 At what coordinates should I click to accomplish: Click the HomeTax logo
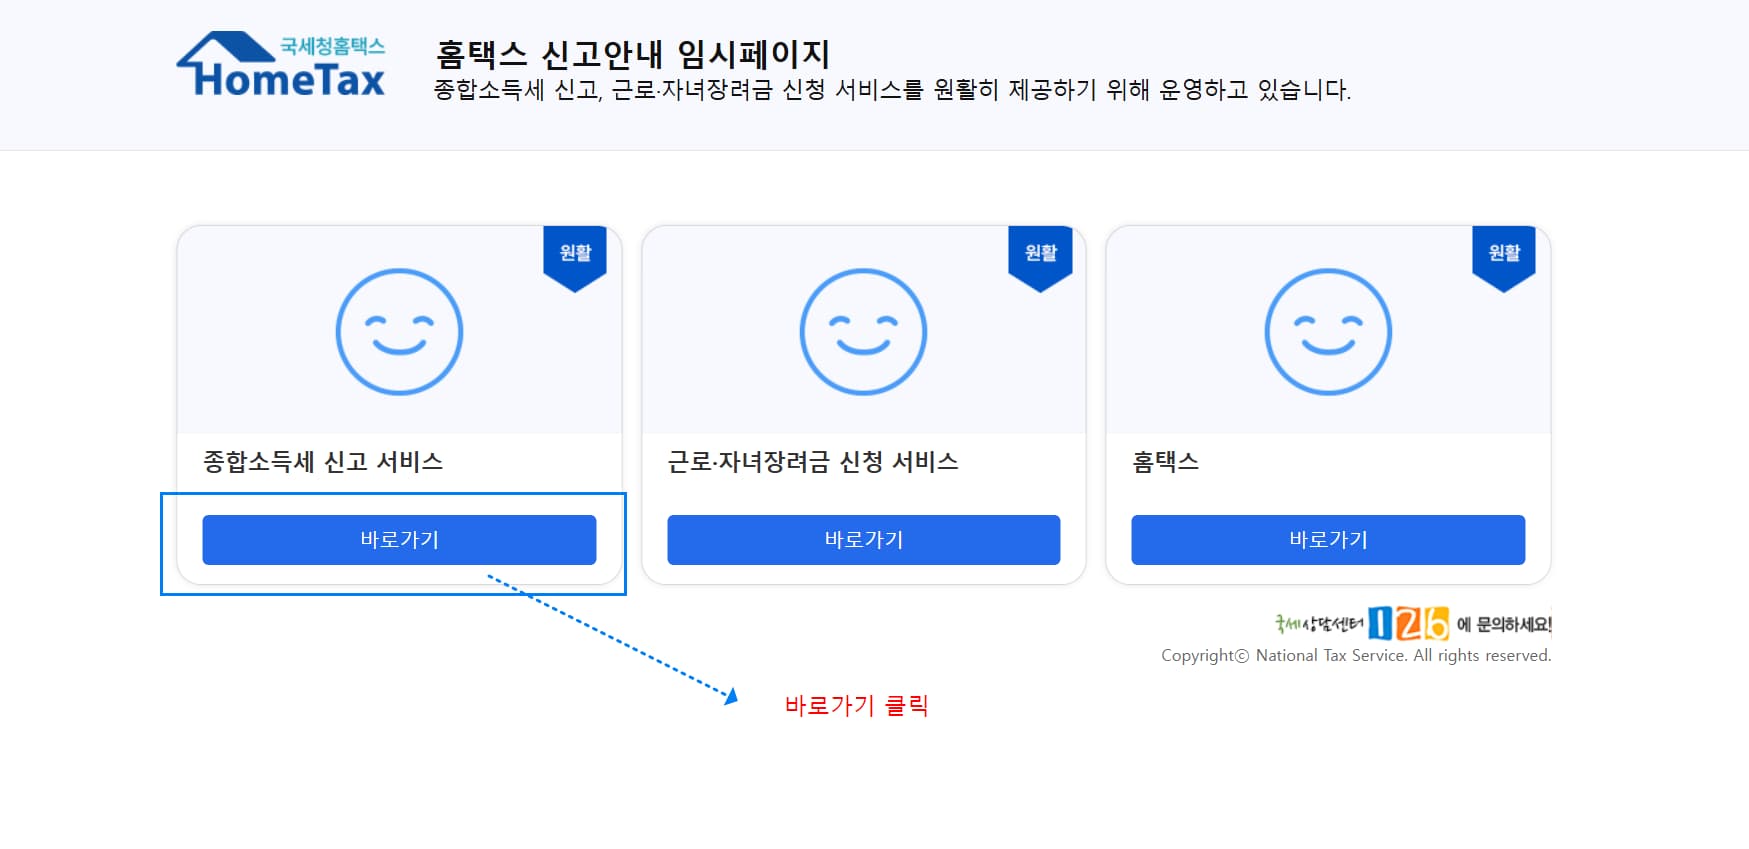[281, 65]
